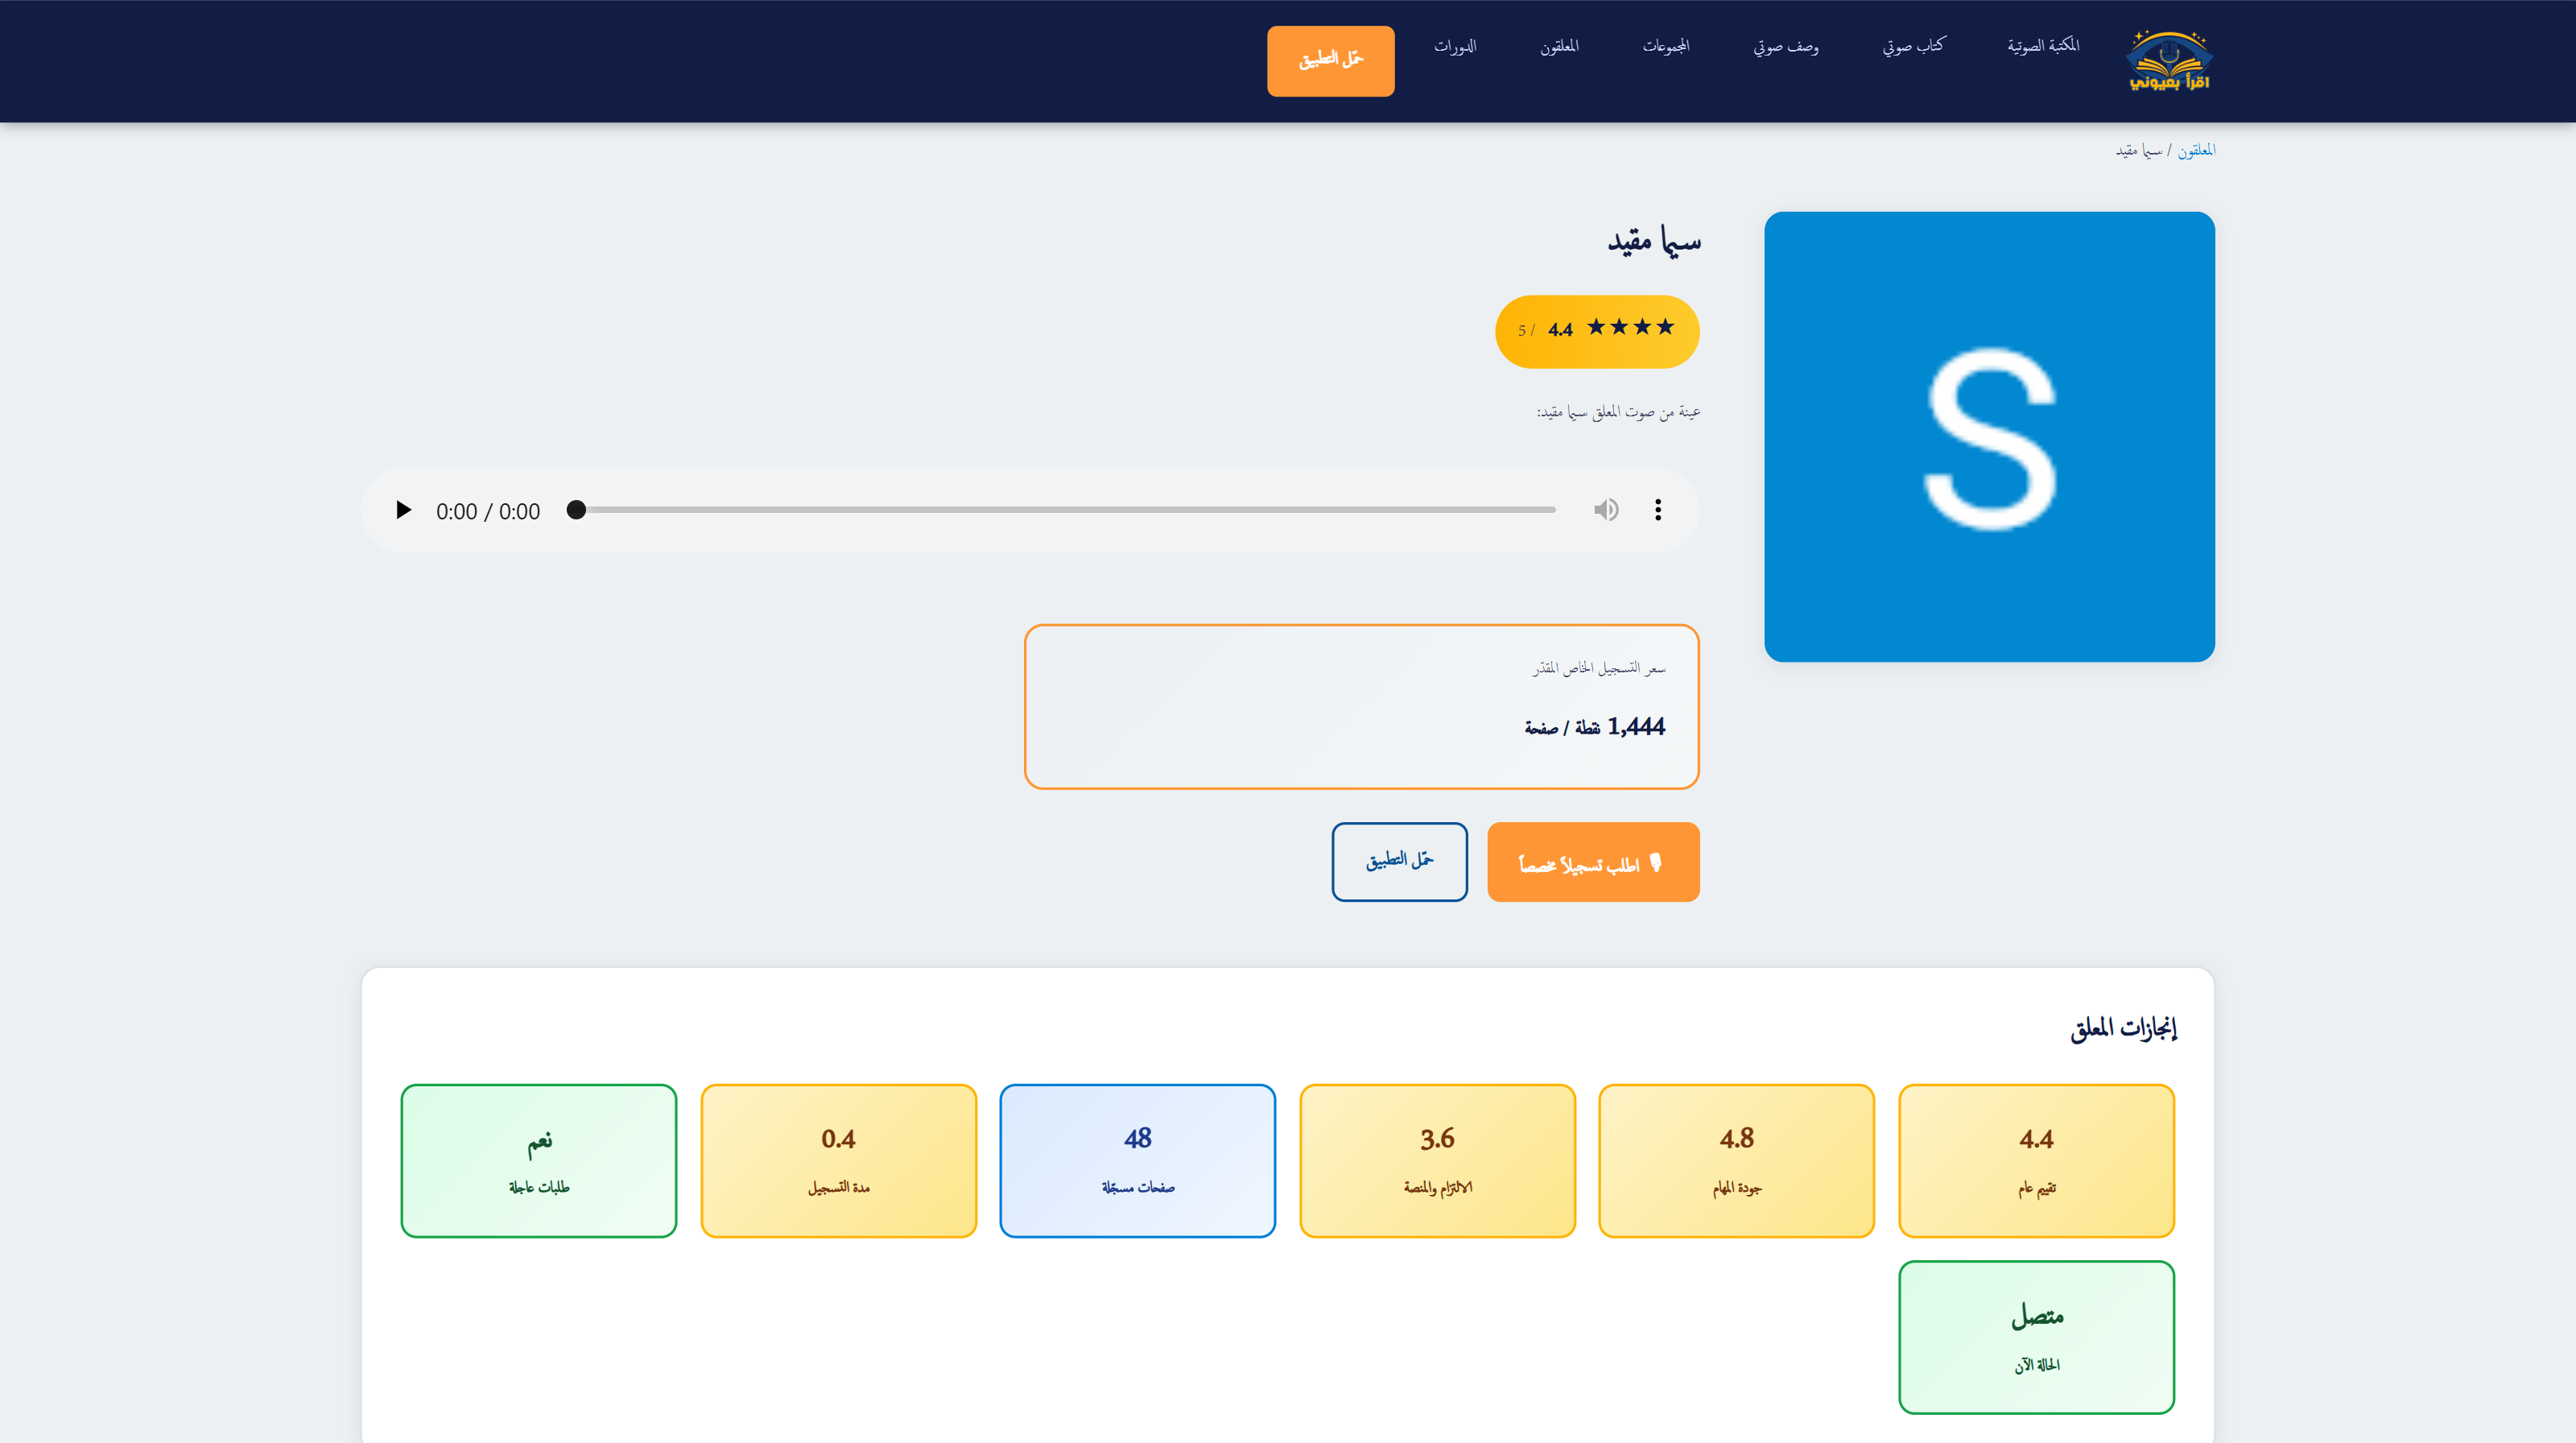Click the اقرأ بعيوني site logo

pos(2169,61)
